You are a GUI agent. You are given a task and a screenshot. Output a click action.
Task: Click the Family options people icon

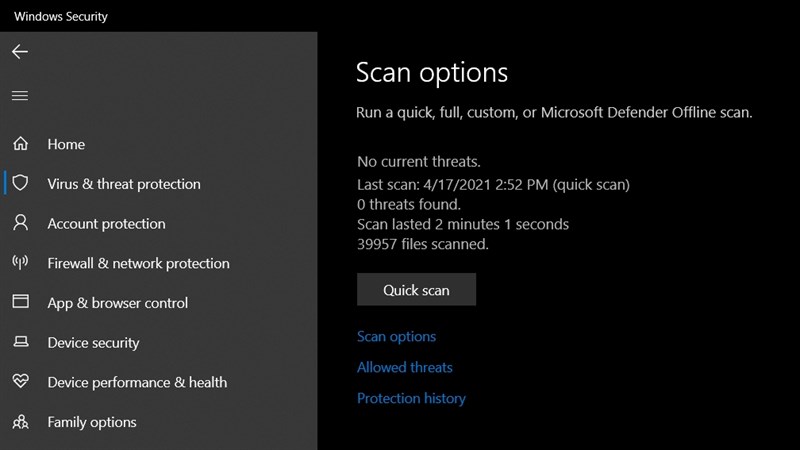click(20, 422)
